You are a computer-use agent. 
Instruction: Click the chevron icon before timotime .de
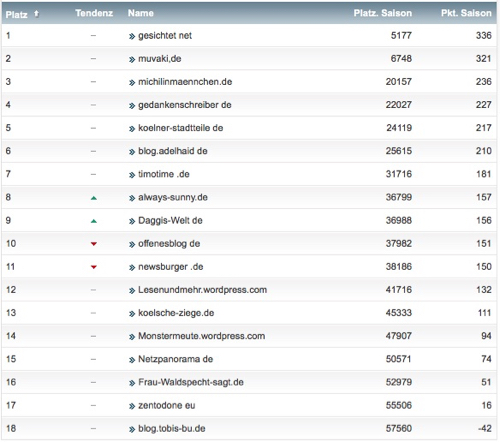(x=132, y=175)
